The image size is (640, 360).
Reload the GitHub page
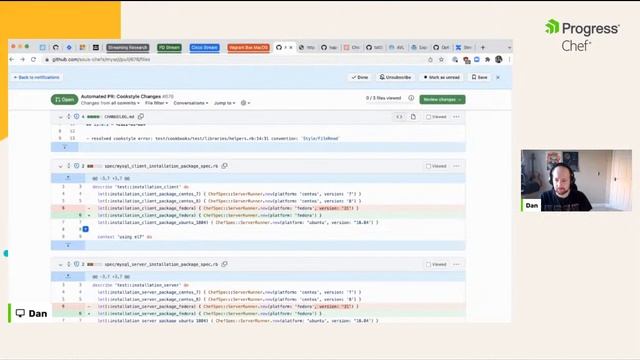coord(33,60)
